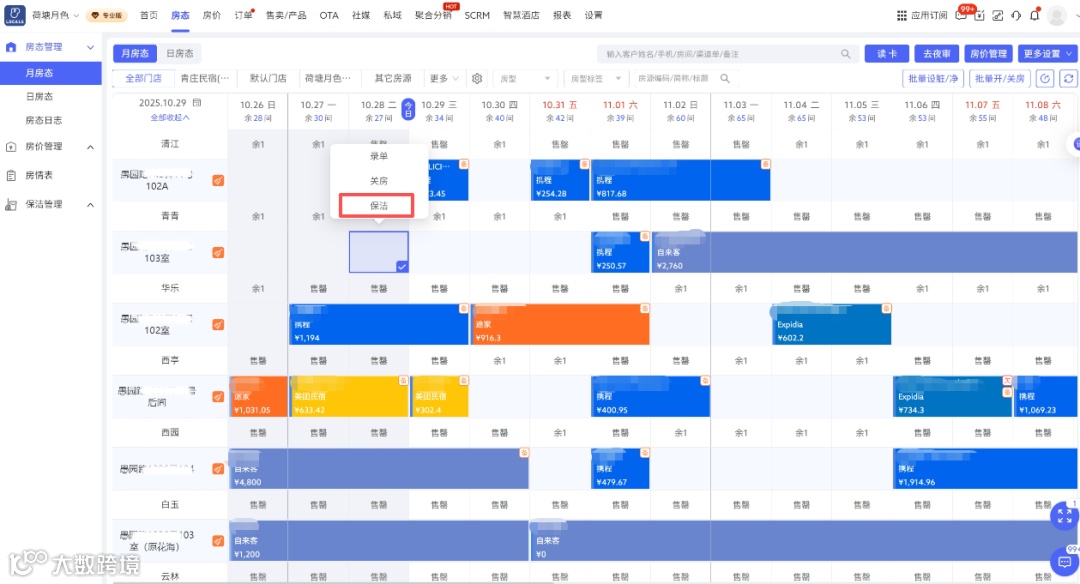The width and height of the screenshot is (1080, 584).
Task: Open 房态日志 in the sidebar
Action: (43, 120)
